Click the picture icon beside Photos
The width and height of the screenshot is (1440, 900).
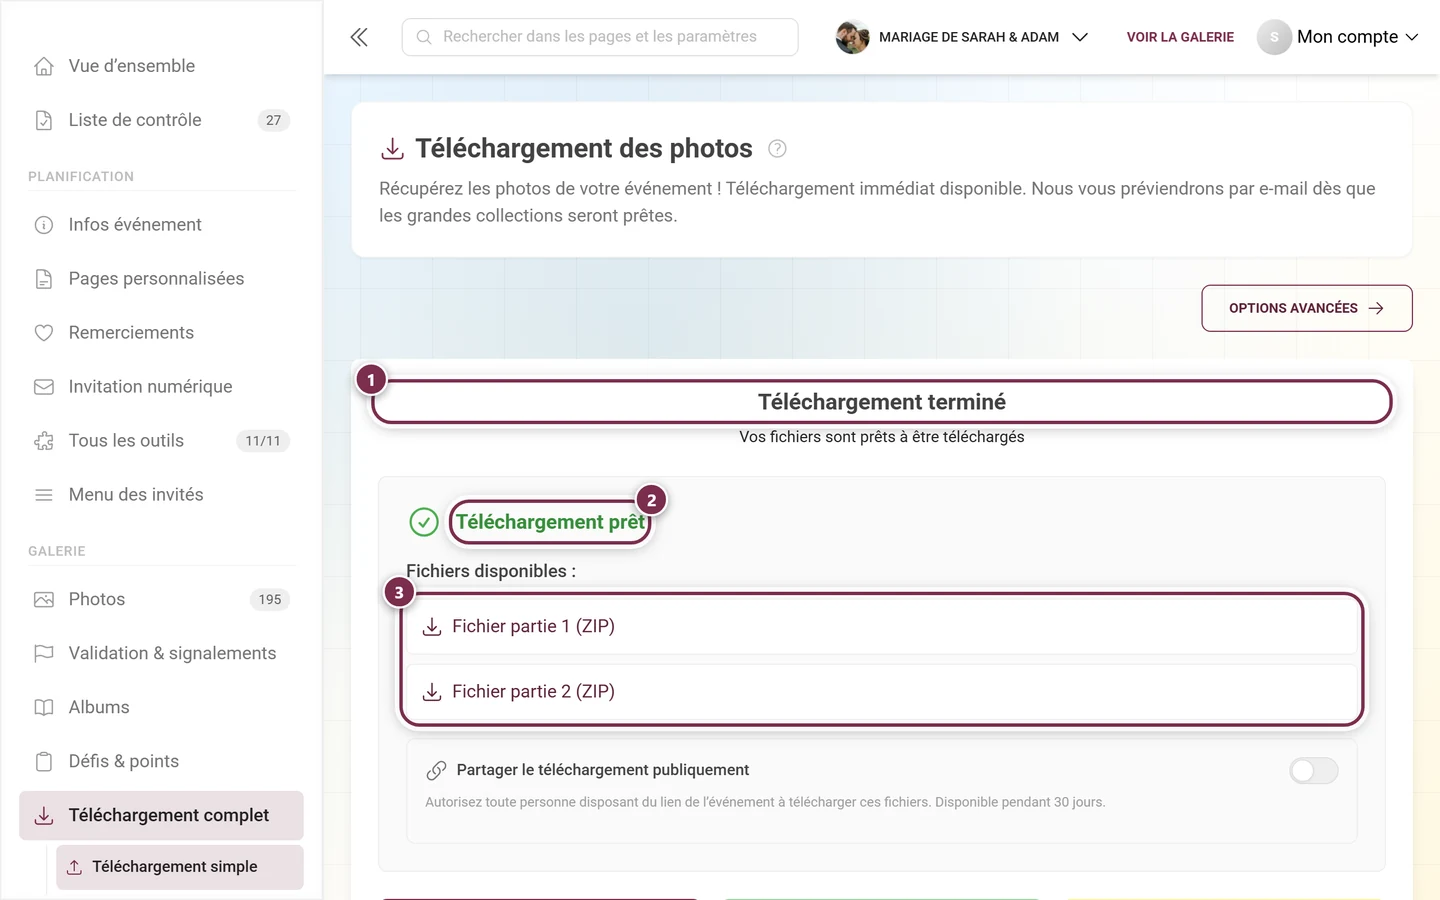pyautogui.click(x=44, y=600)
